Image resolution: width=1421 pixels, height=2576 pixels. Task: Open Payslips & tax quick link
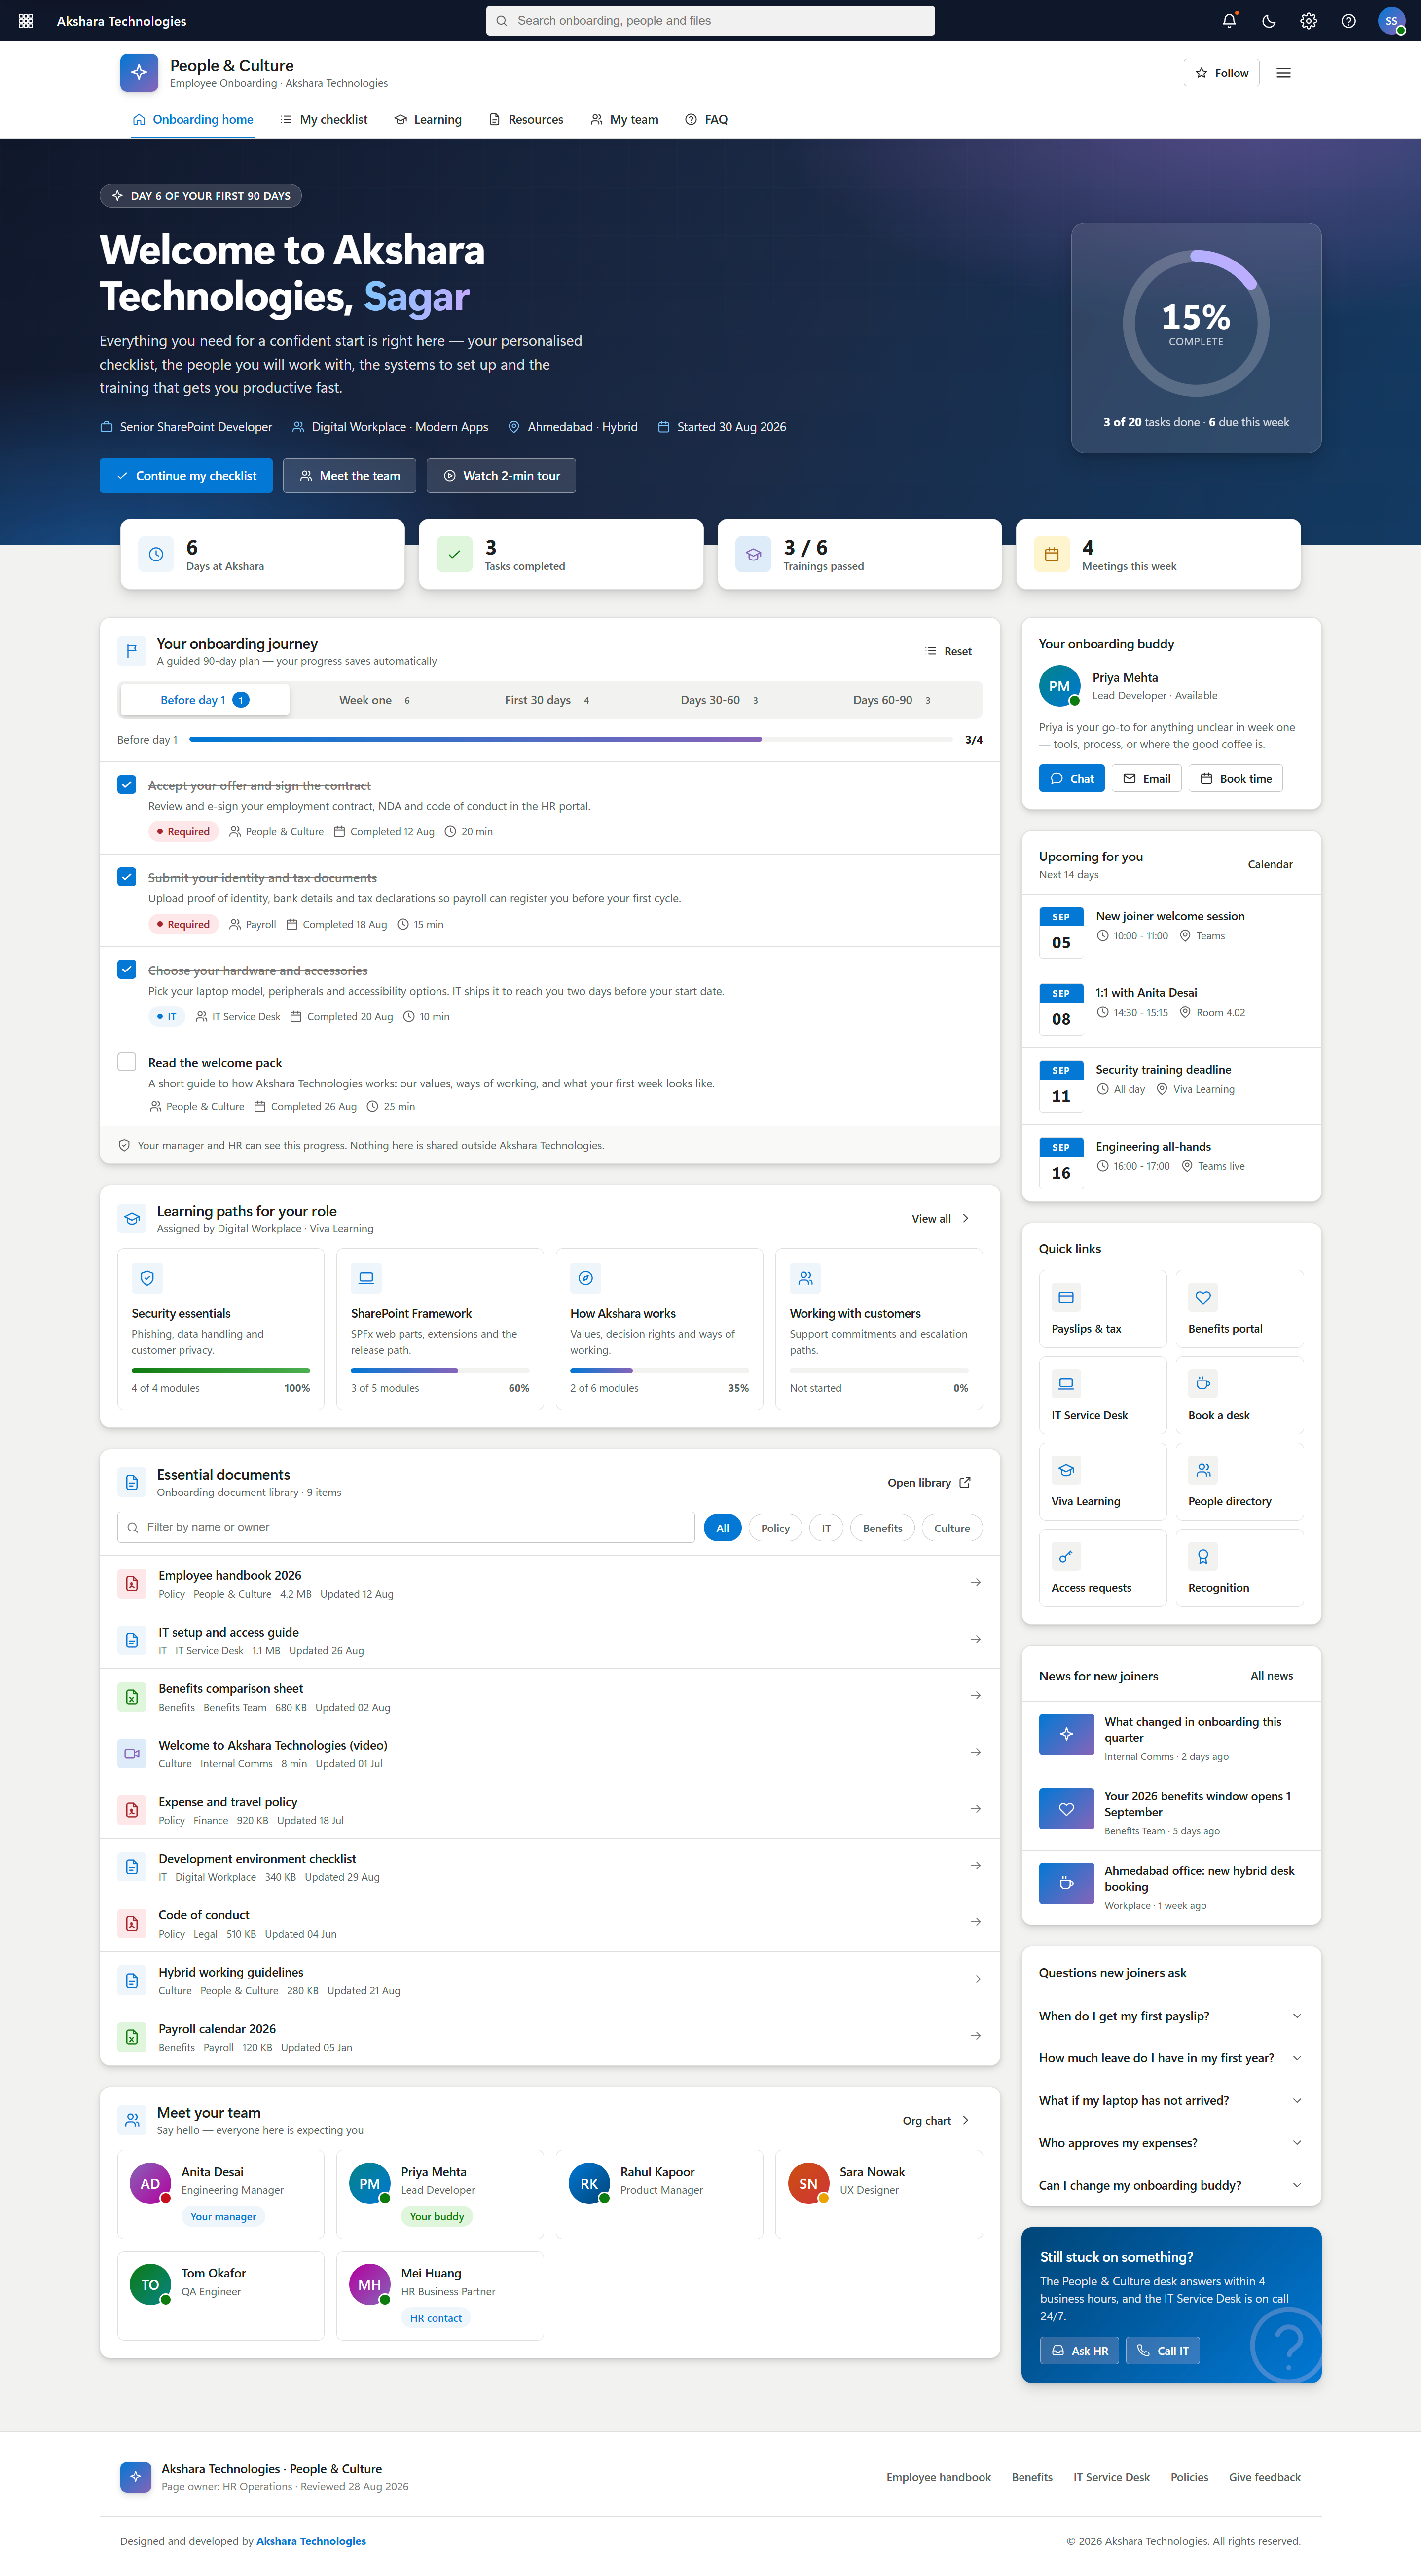coord(1102,1309)
